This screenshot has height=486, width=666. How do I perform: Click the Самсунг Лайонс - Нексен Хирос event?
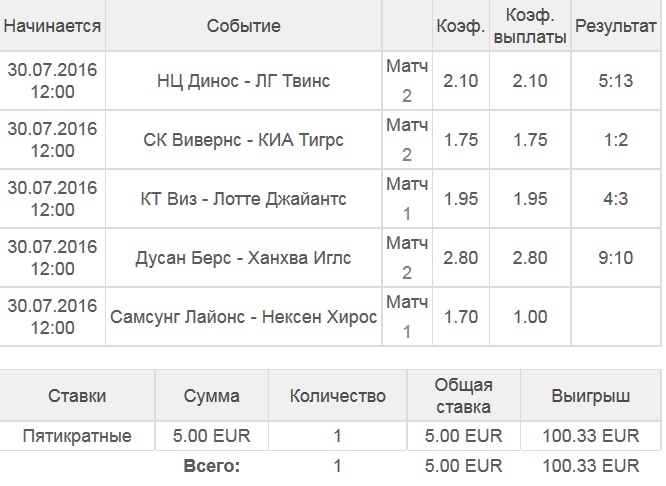coord(244,316)
